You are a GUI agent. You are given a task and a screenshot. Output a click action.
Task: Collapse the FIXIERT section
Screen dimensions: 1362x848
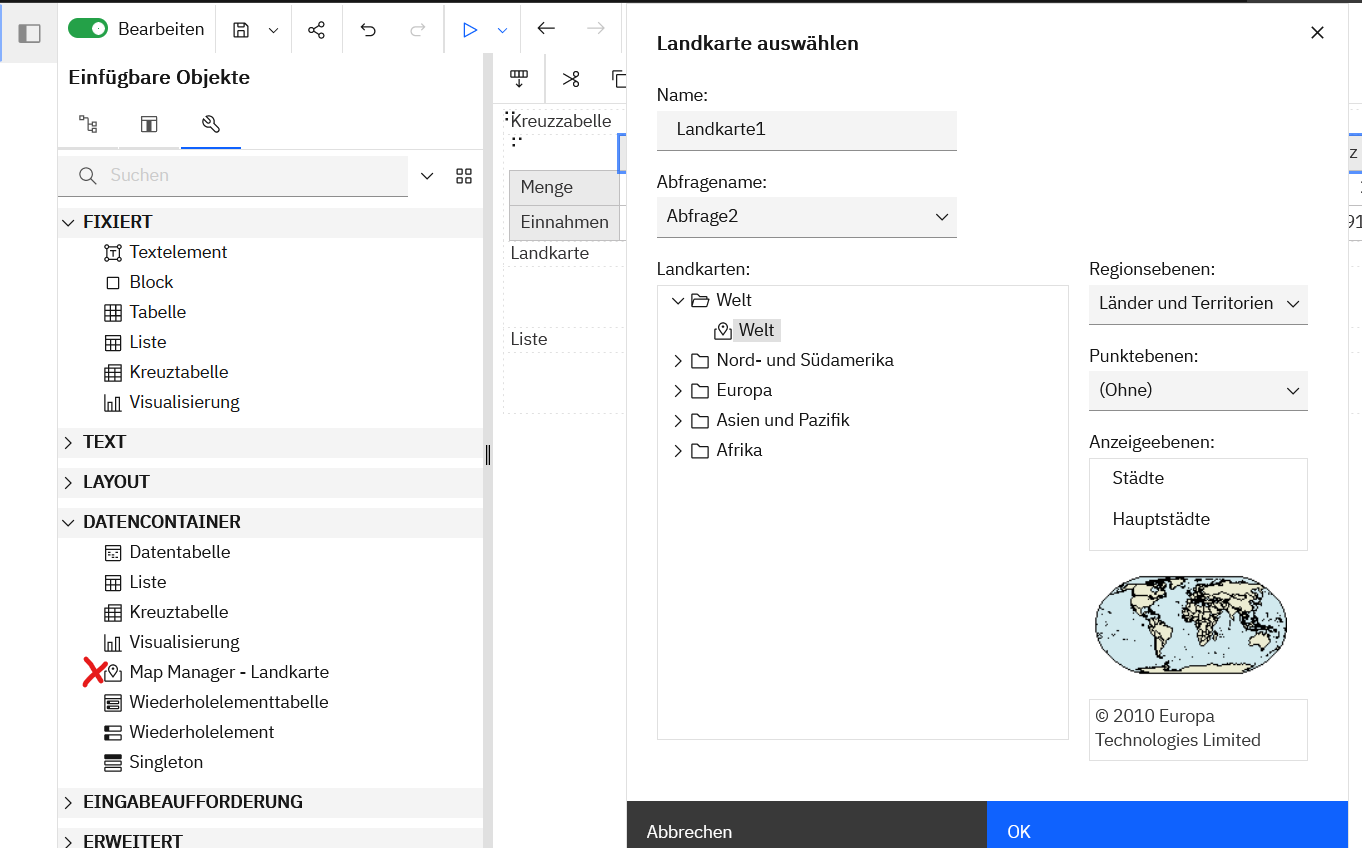pyautogui.click(x=69, y=222)
